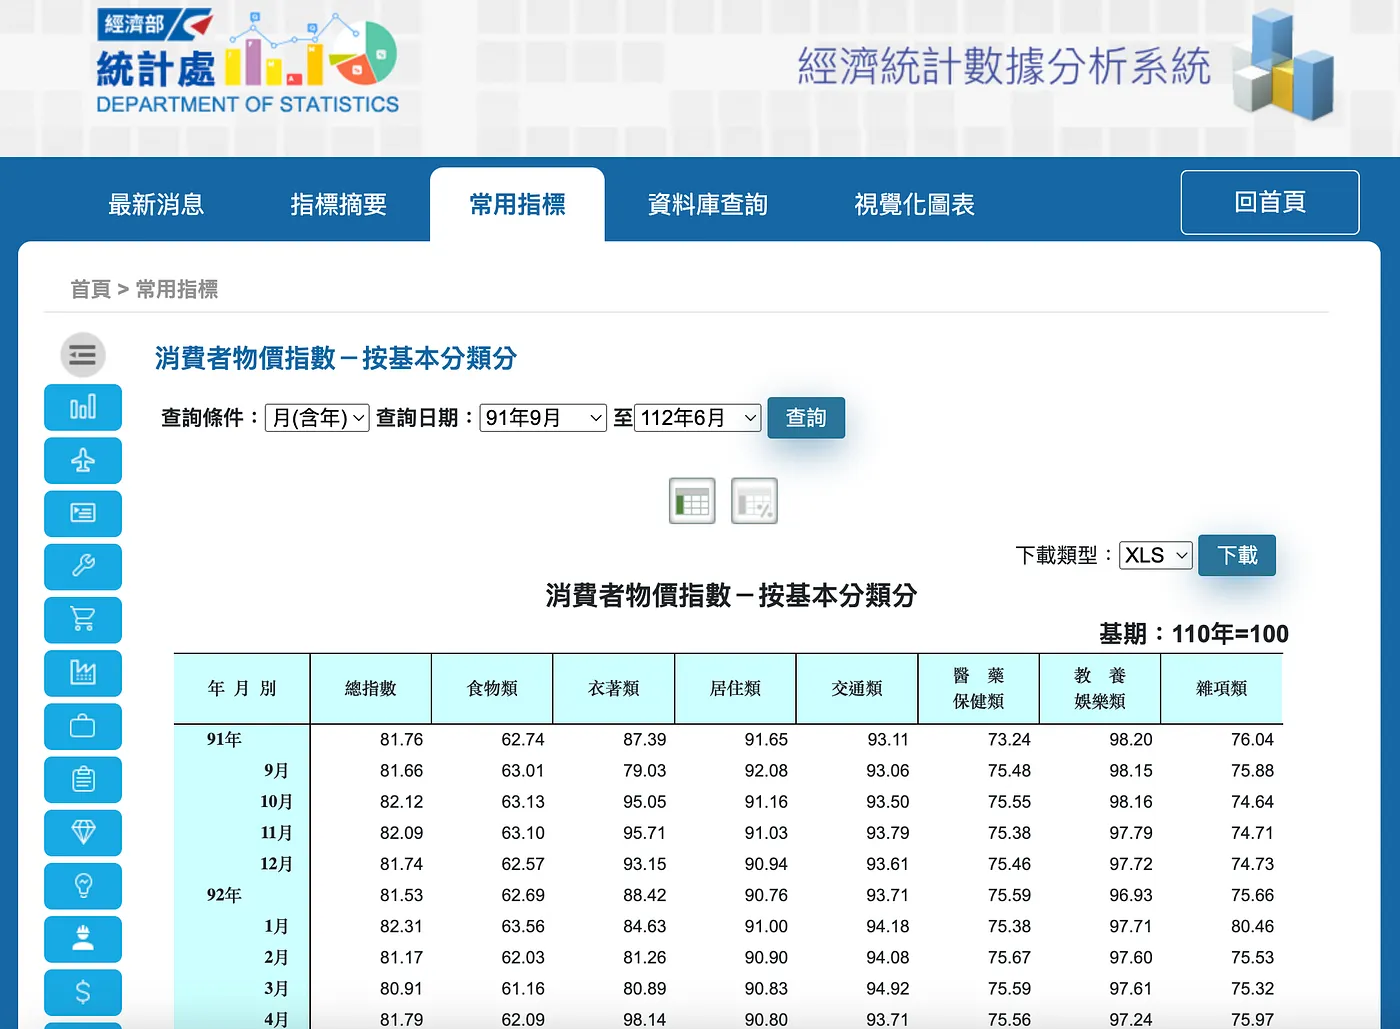Open the light bulb sidebar icon
Image resolution: width=1400 pixels, height=1029 pixels.
[83, 885]
